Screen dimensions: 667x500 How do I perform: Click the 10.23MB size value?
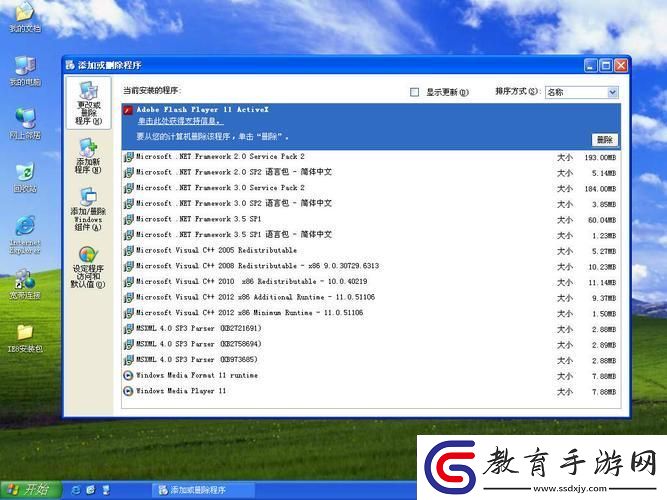tap(602, 267)
